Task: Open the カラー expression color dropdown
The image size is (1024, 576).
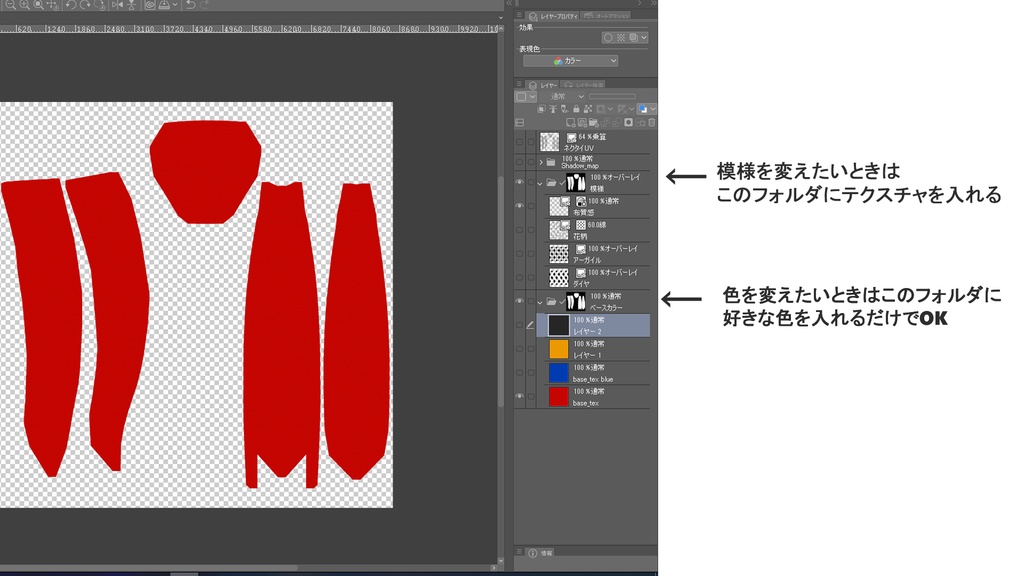Action: tap(571, 61)
